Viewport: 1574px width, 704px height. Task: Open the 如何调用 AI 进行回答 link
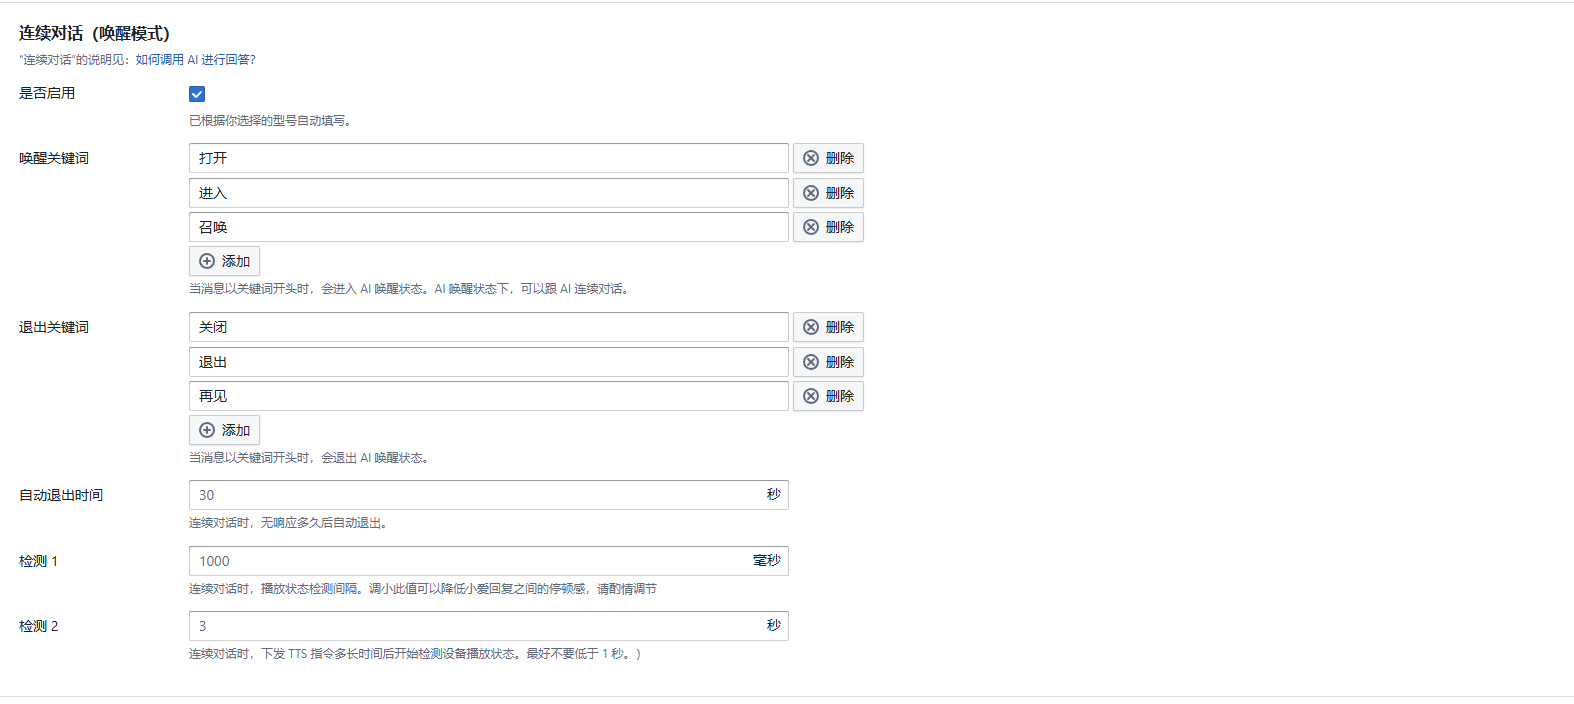195,60
